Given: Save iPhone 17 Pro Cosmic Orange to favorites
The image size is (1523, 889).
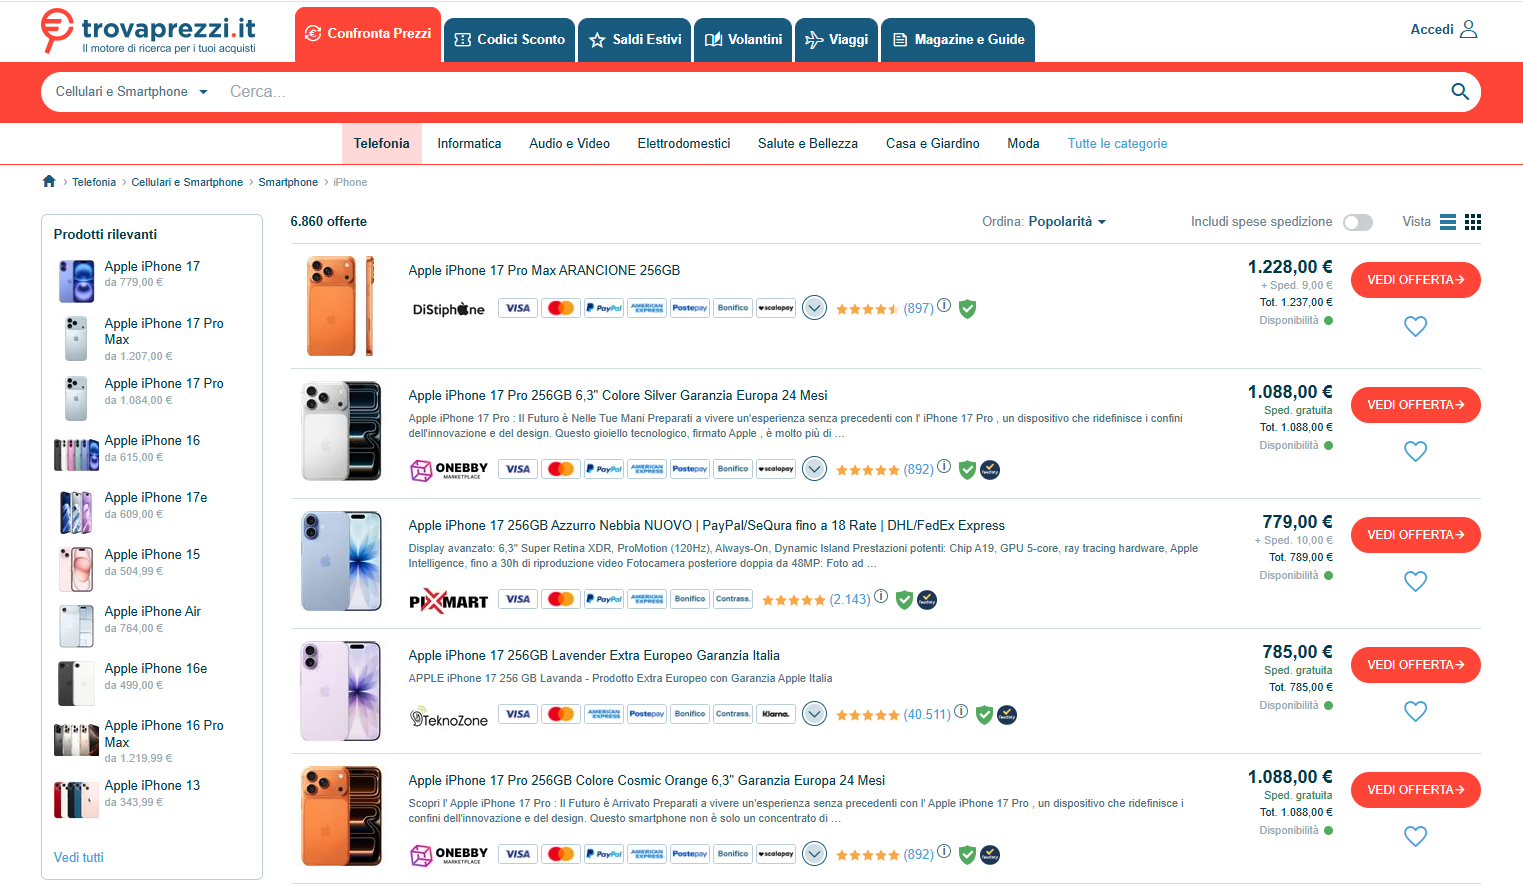Looking at the screenshot, I should click(1415, 836).
